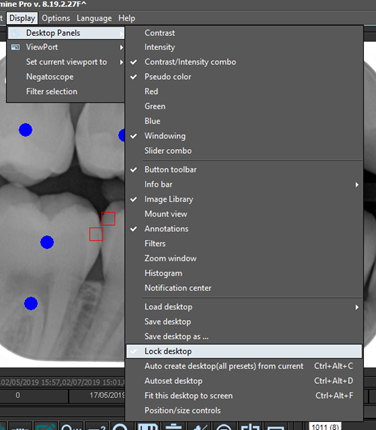
Task: Show the Zoom window panel
Action: (244, 258)
